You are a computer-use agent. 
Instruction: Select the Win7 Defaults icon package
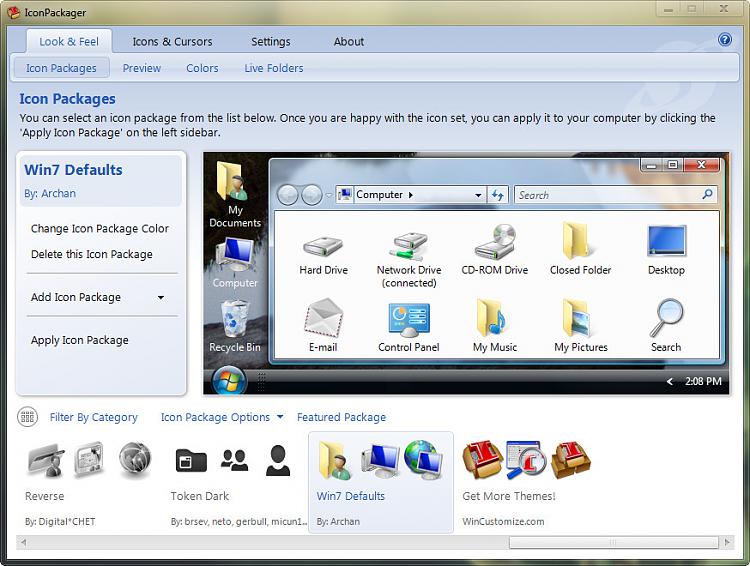tap(381, 482)
